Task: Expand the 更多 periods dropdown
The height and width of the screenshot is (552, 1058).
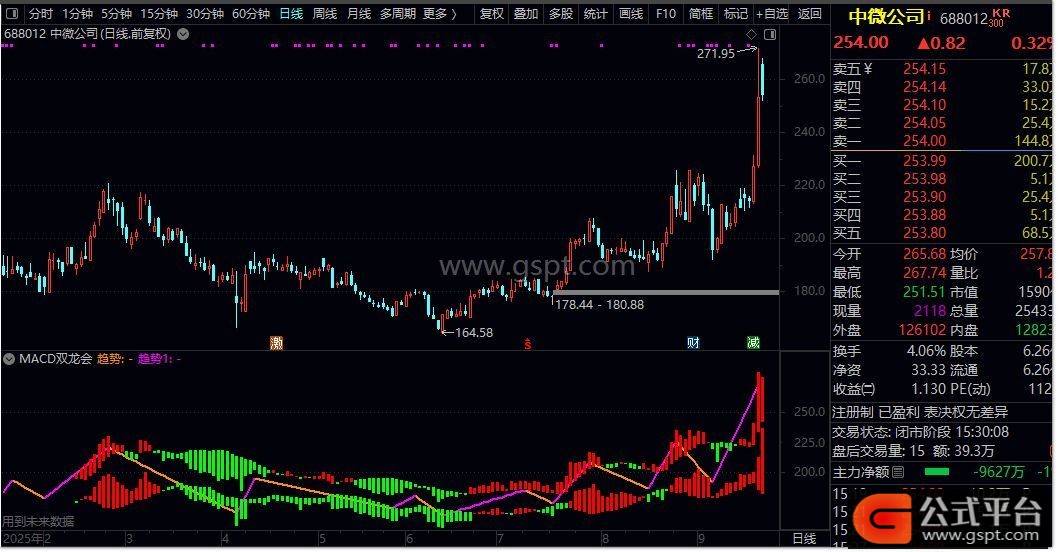Action: (440, 14)
